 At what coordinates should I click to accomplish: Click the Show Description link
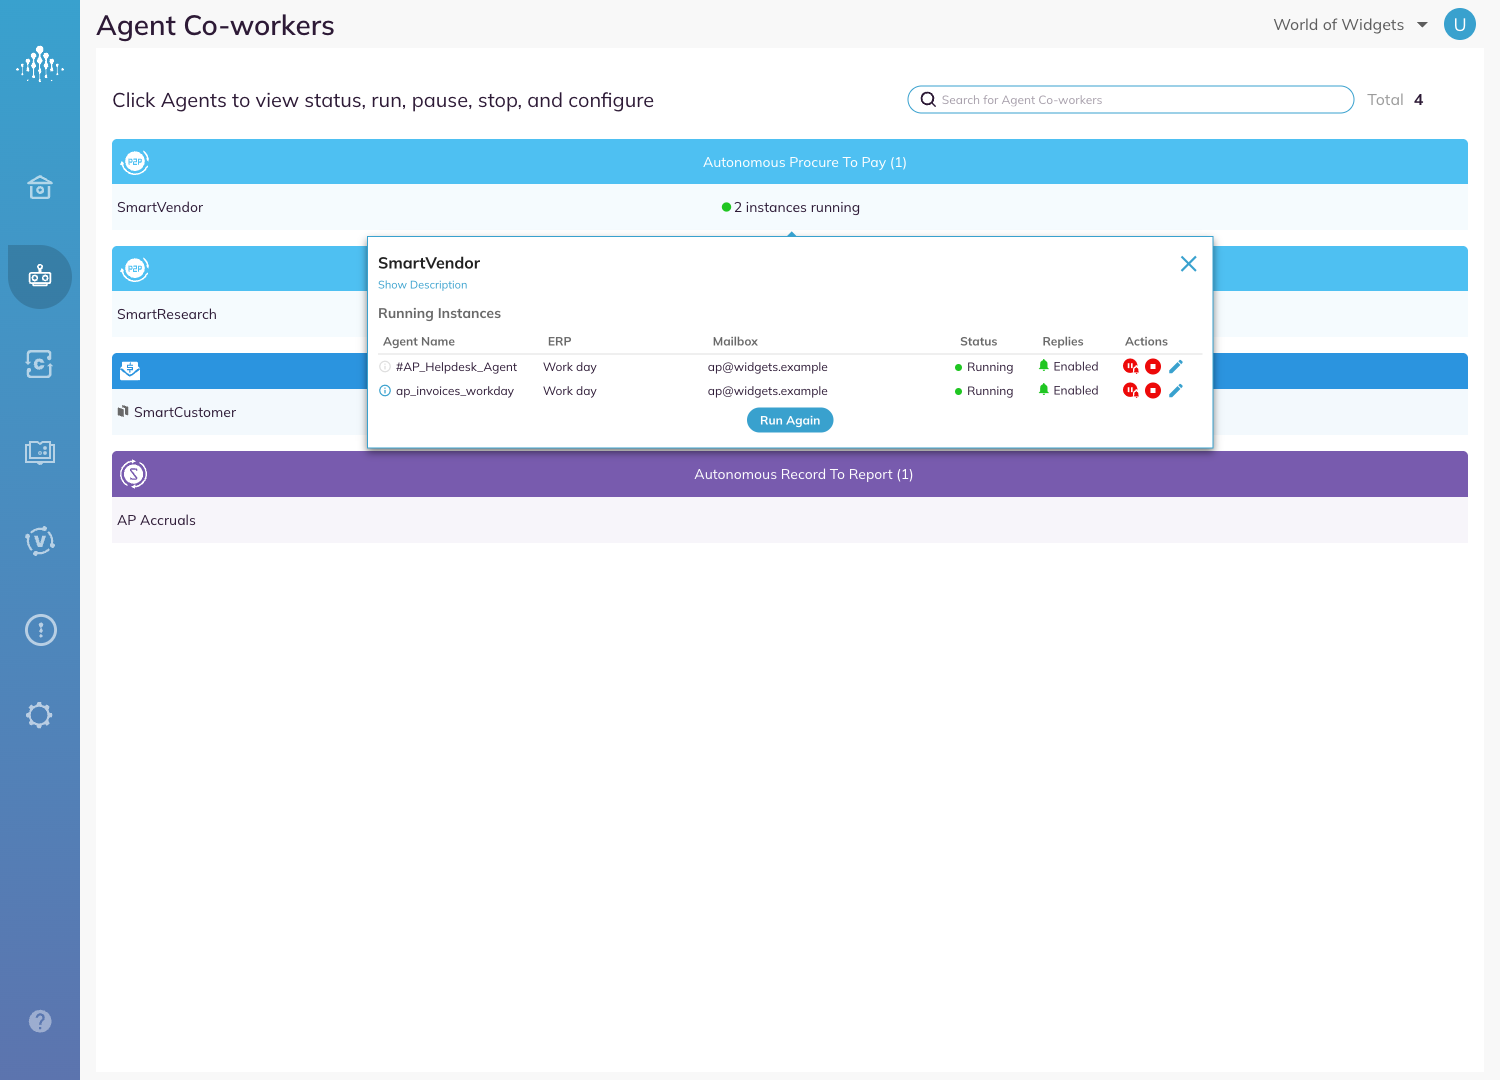pyautogui.click(x=422, y=285)
